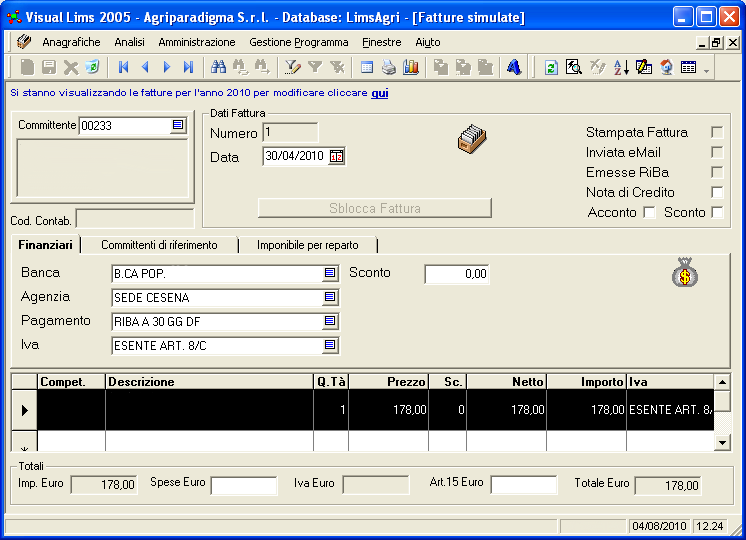Click the Sblocca Fattura button
The width and height of the screenshot is (746, 540).
(x=375, y=208)
